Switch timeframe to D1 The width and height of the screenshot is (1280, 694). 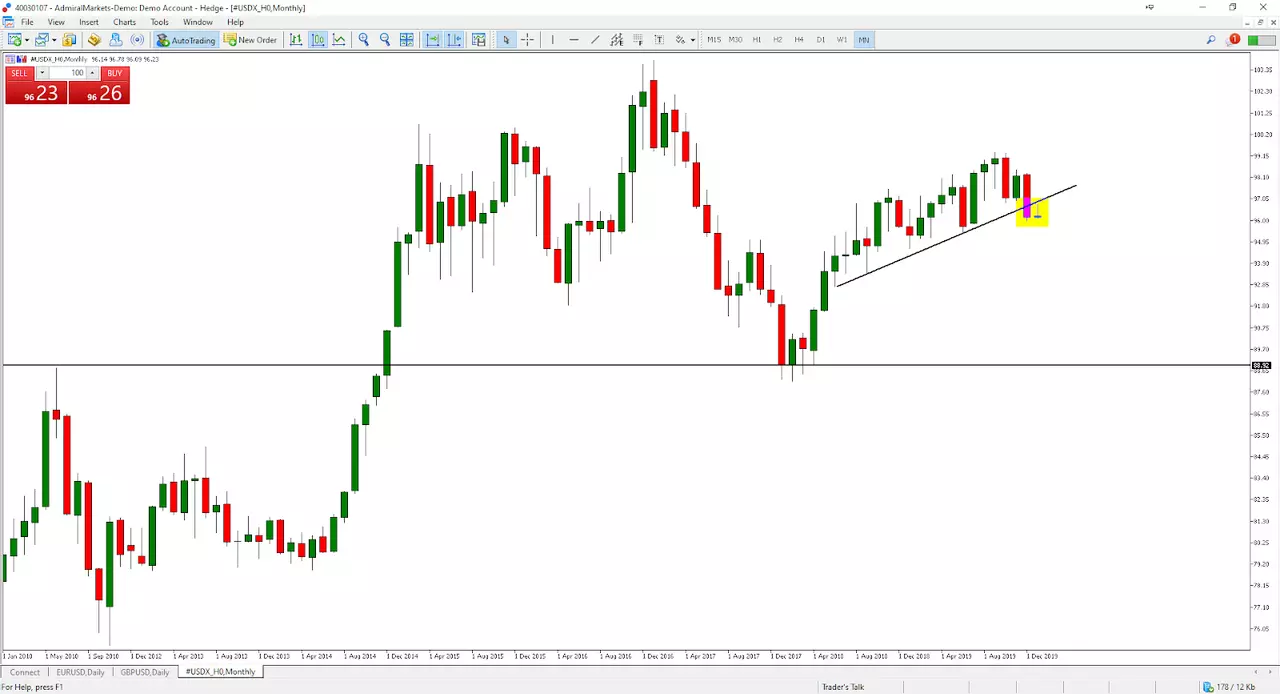(820, 40)
